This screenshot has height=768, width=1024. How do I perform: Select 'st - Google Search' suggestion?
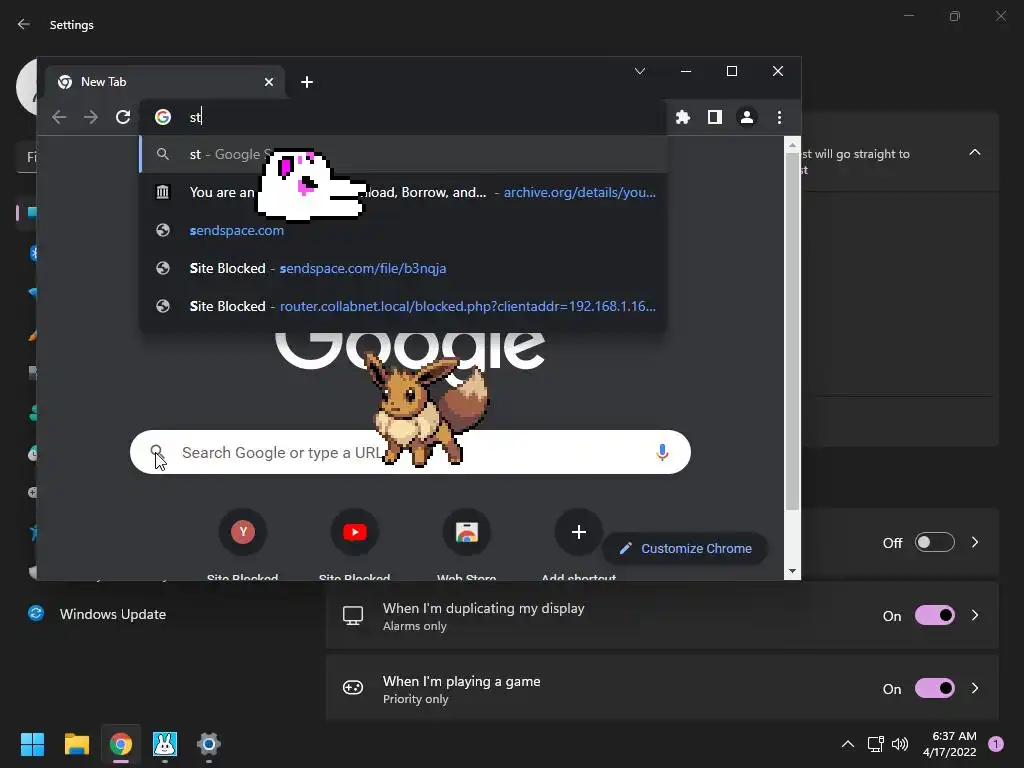point(403,155)
